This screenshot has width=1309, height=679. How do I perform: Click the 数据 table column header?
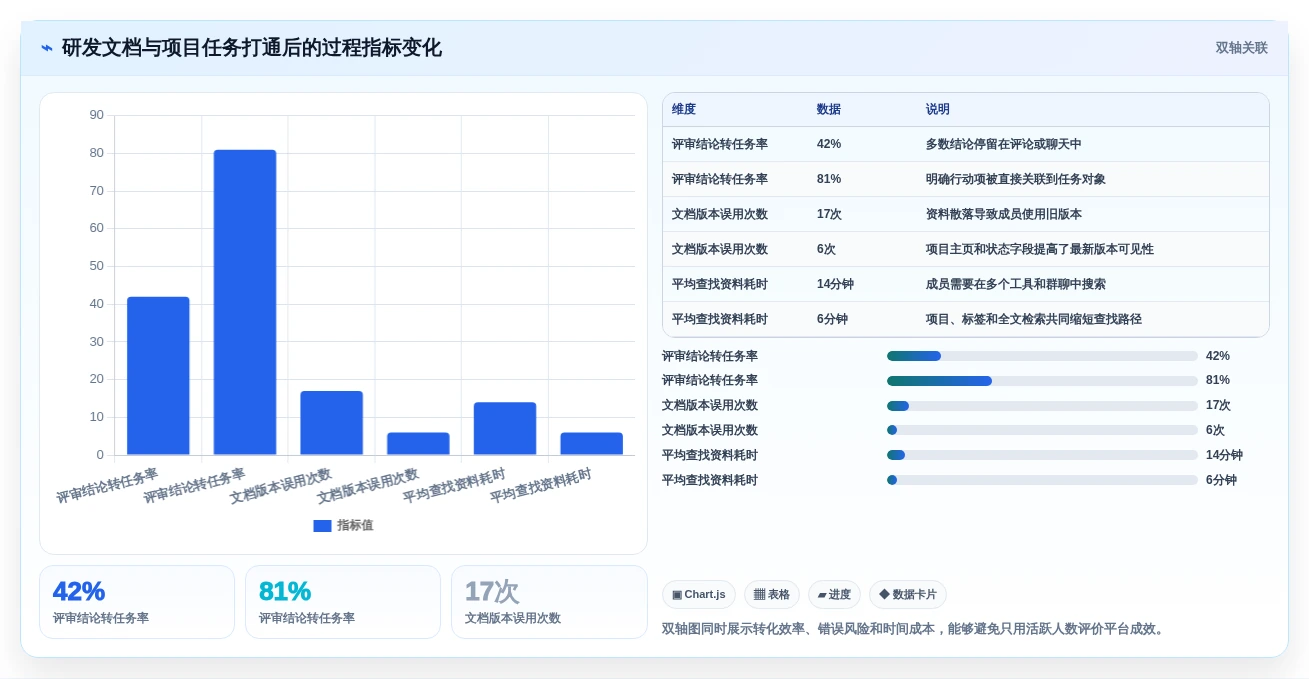[829, 110]
